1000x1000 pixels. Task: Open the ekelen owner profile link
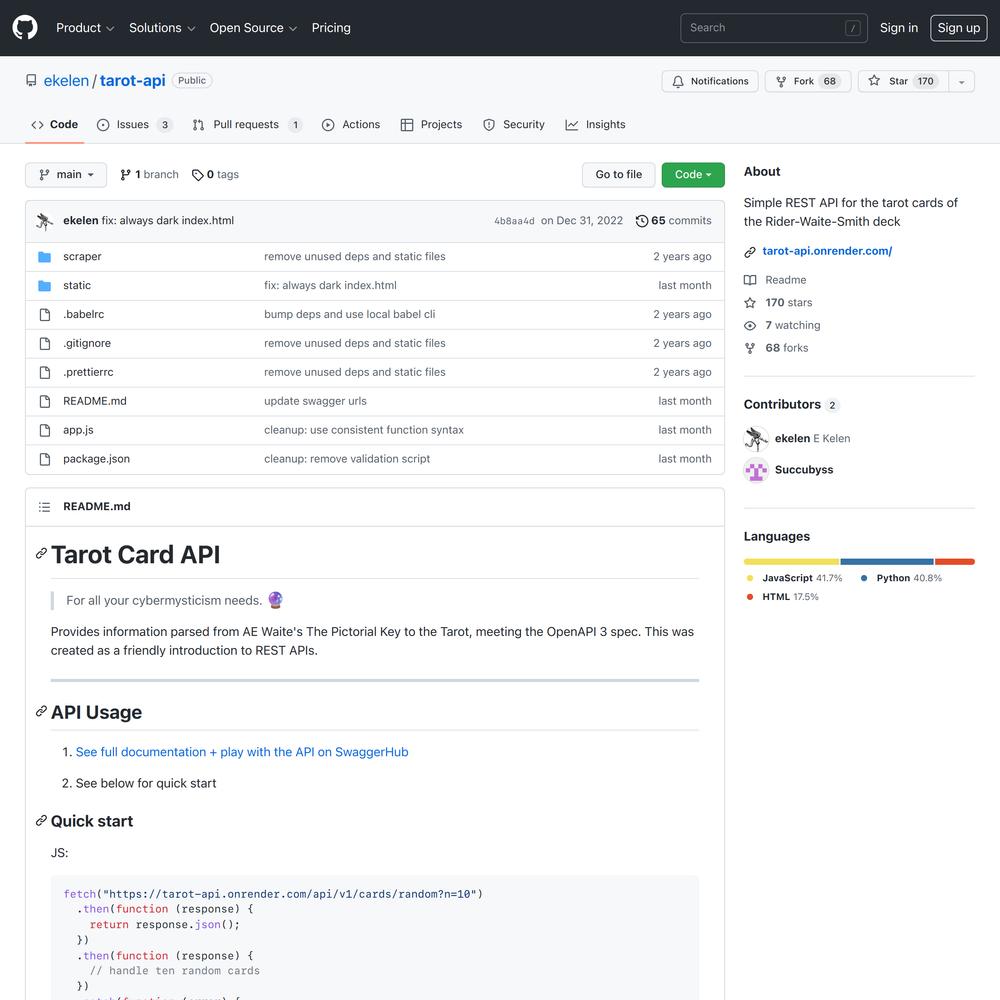point(66,81)
